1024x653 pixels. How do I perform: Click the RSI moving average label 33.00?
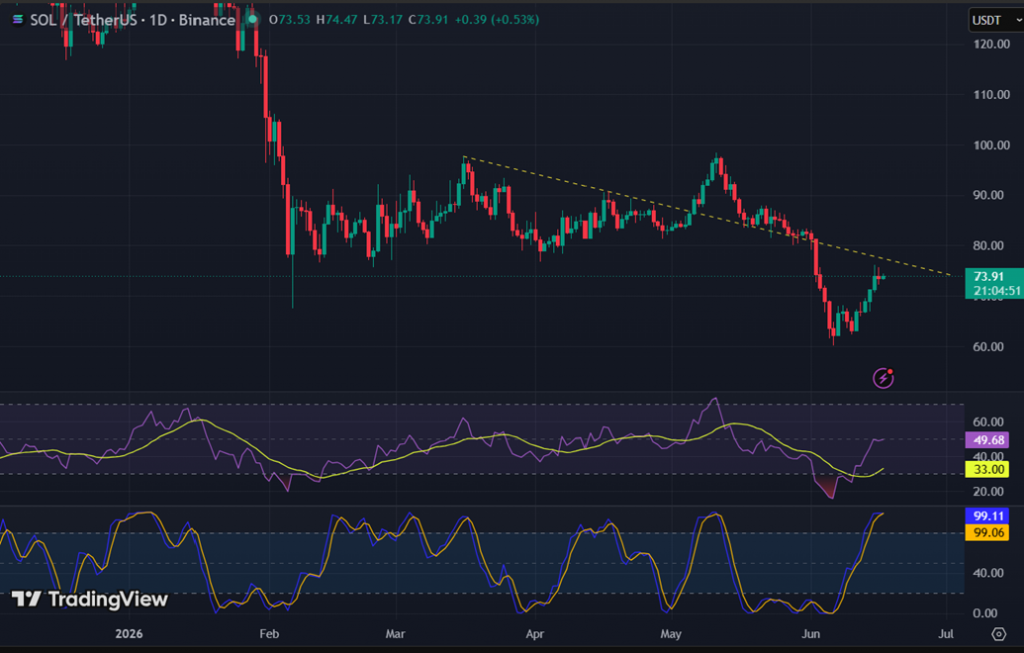point(987,469)
